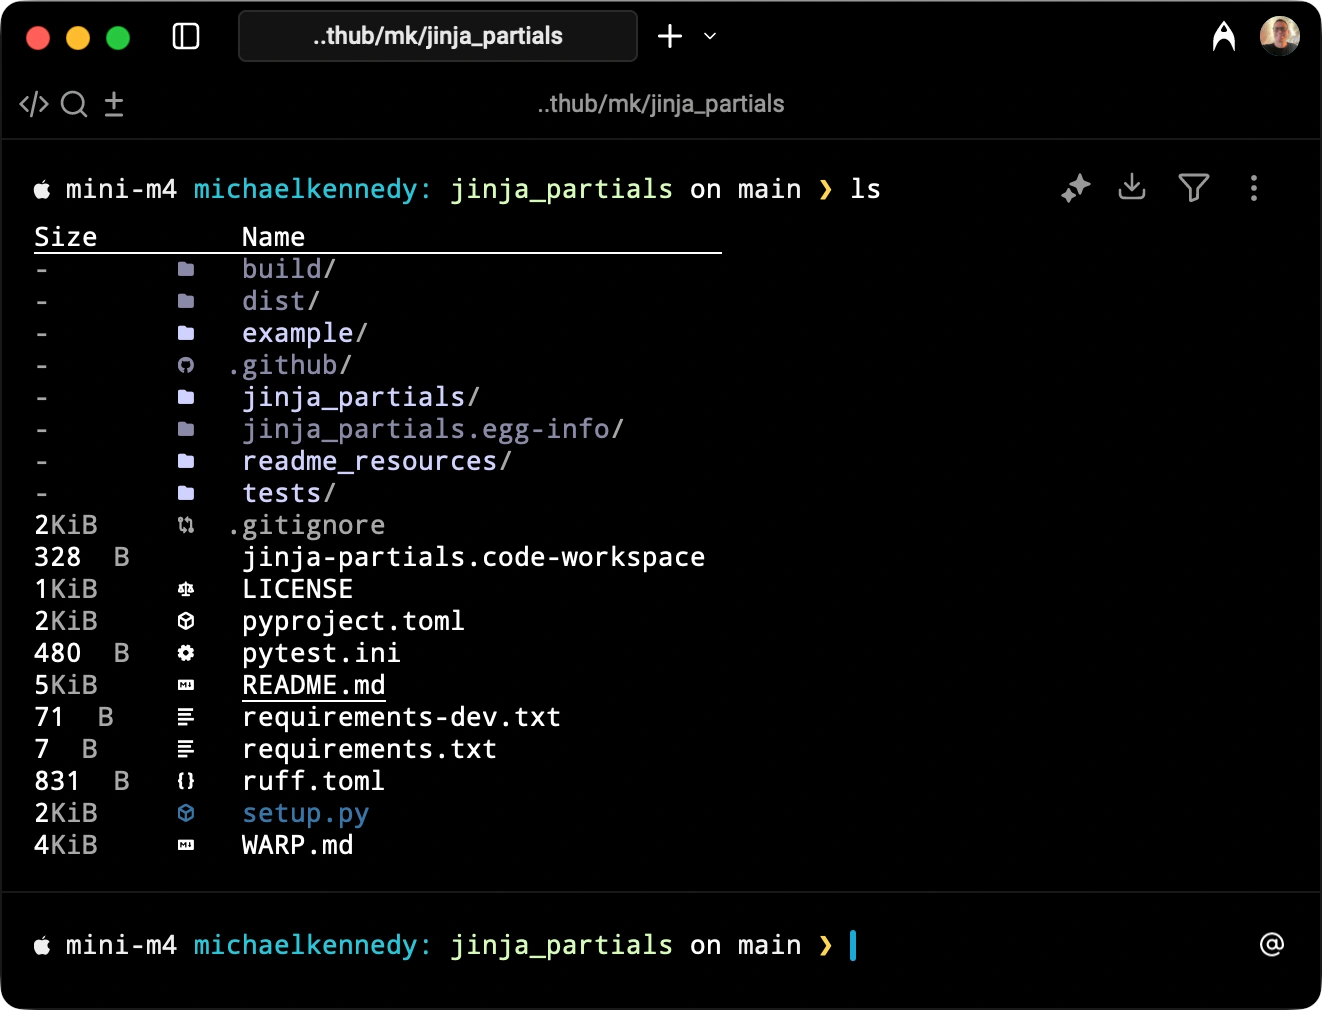
Task: Click the pane title path text
Action: 660,104
